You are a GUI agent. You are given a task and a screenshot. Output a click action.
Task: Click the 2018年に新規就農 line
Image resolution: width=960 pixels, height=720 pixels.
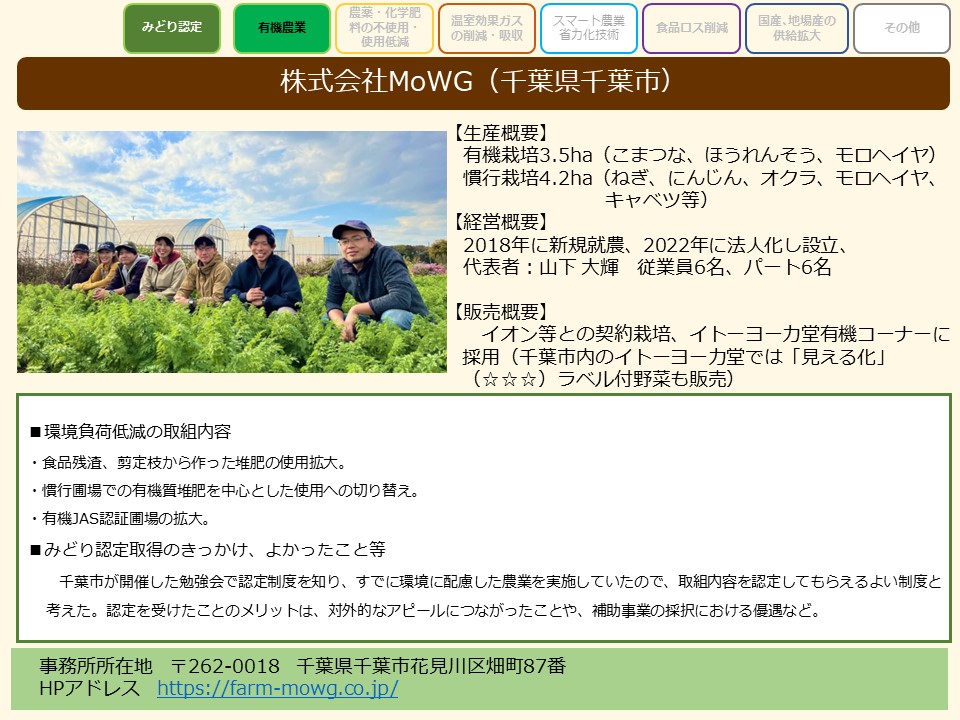[x=655, y=246]
